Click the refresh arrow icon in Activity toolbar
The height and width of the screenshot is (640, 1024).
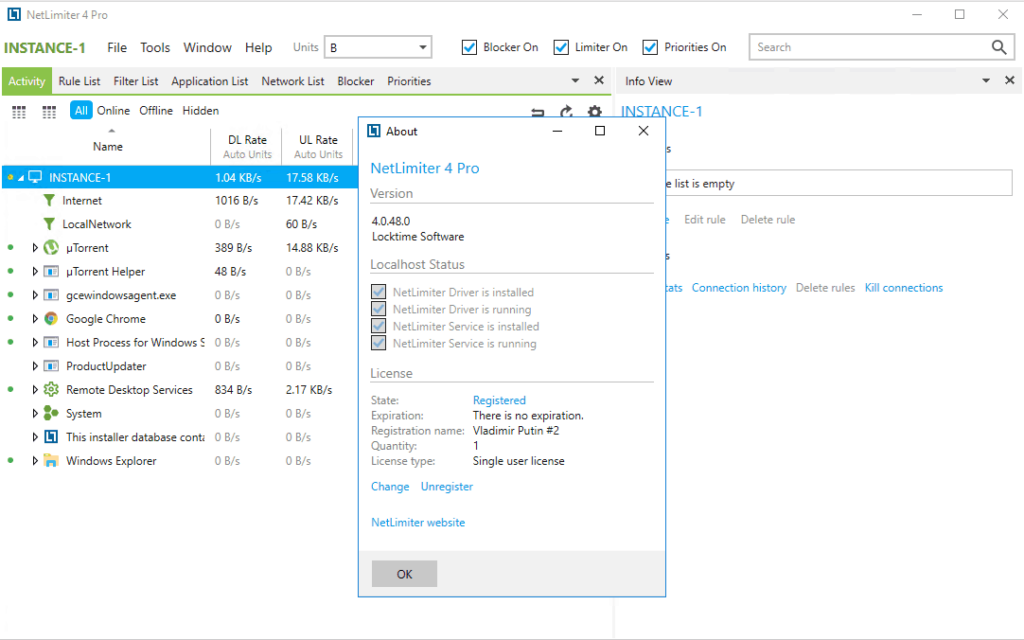[566, 111]
